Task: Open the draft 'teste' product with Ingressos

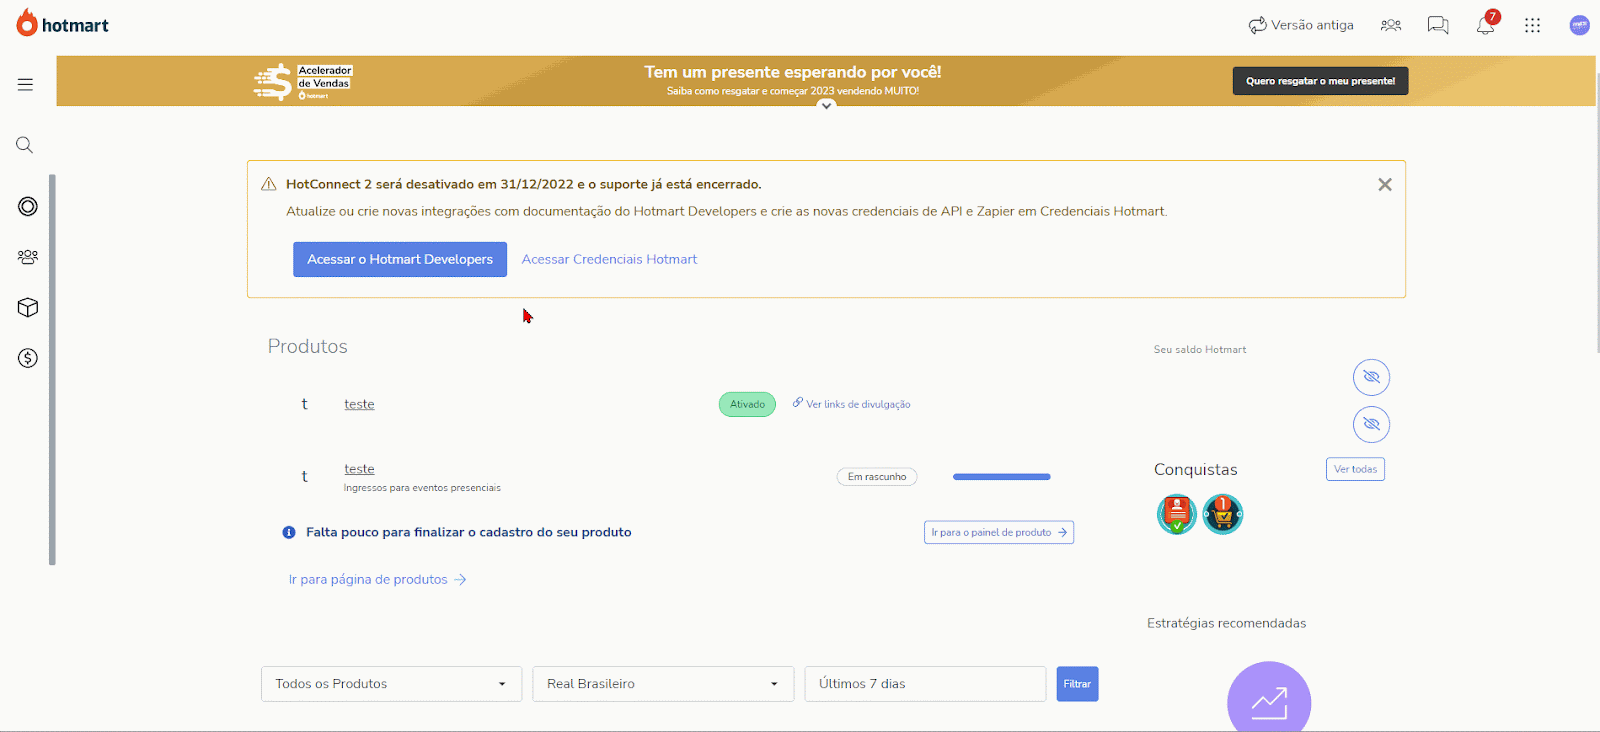Action: click(x=359, y=469)
